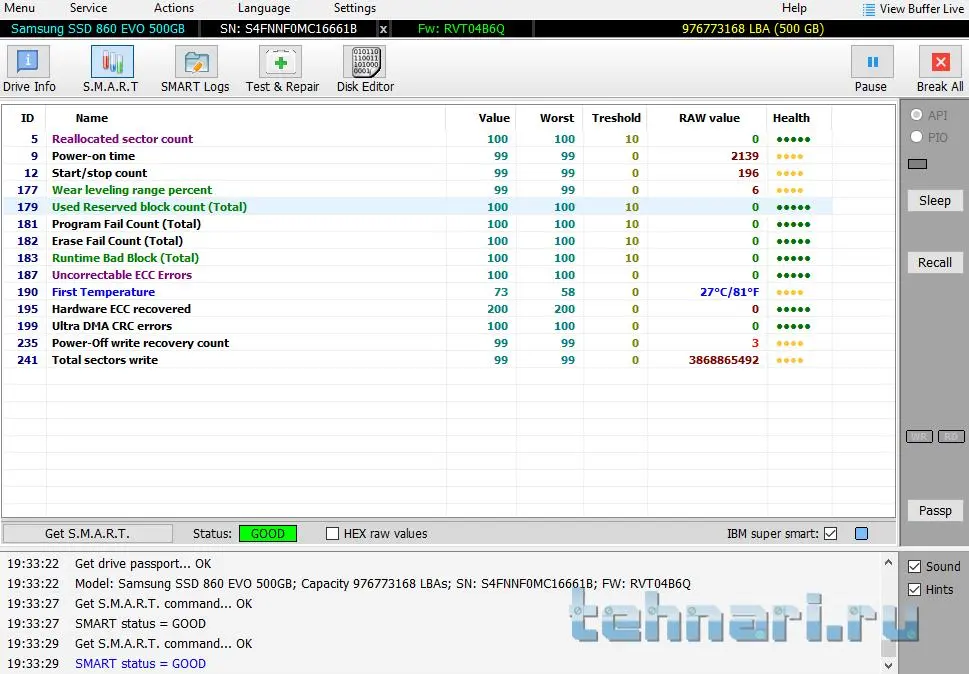
Task: Open the Service menu
Action: [x=88, y=8]
